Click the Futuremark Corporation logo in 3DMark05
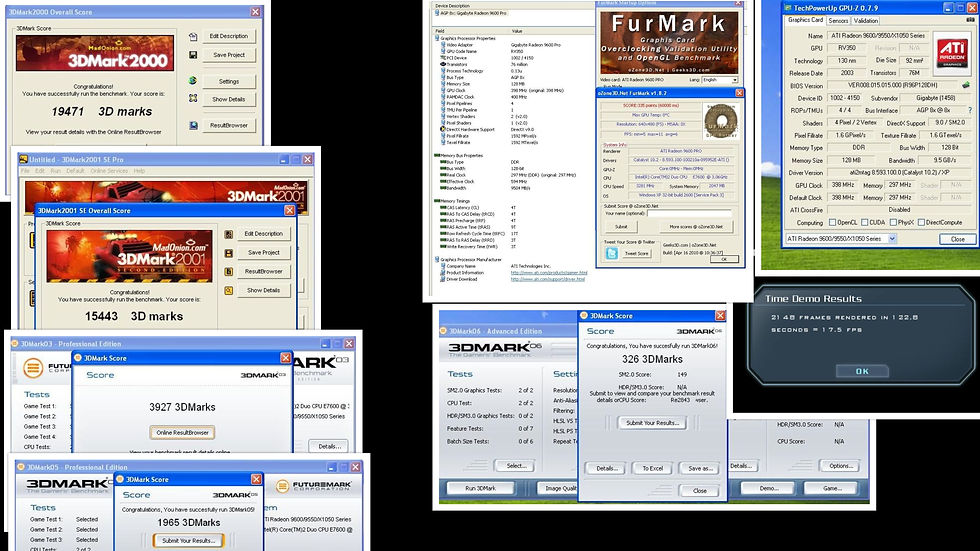 tap(314, 485)
